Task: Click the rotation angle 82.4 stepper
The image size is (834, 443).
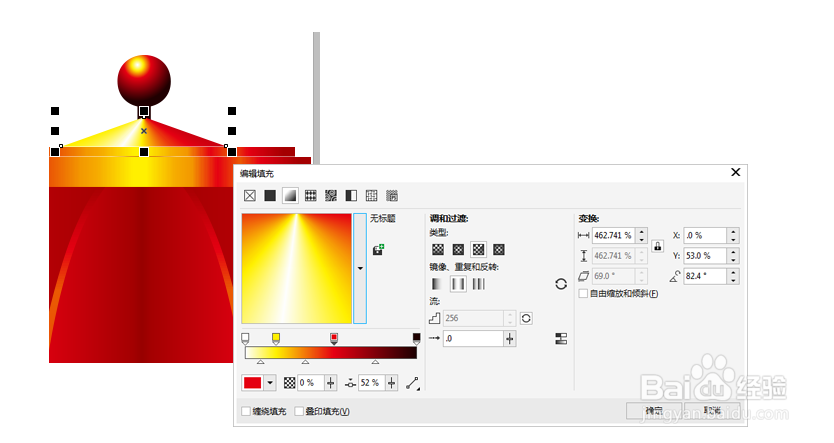Action: click(733, 276)
